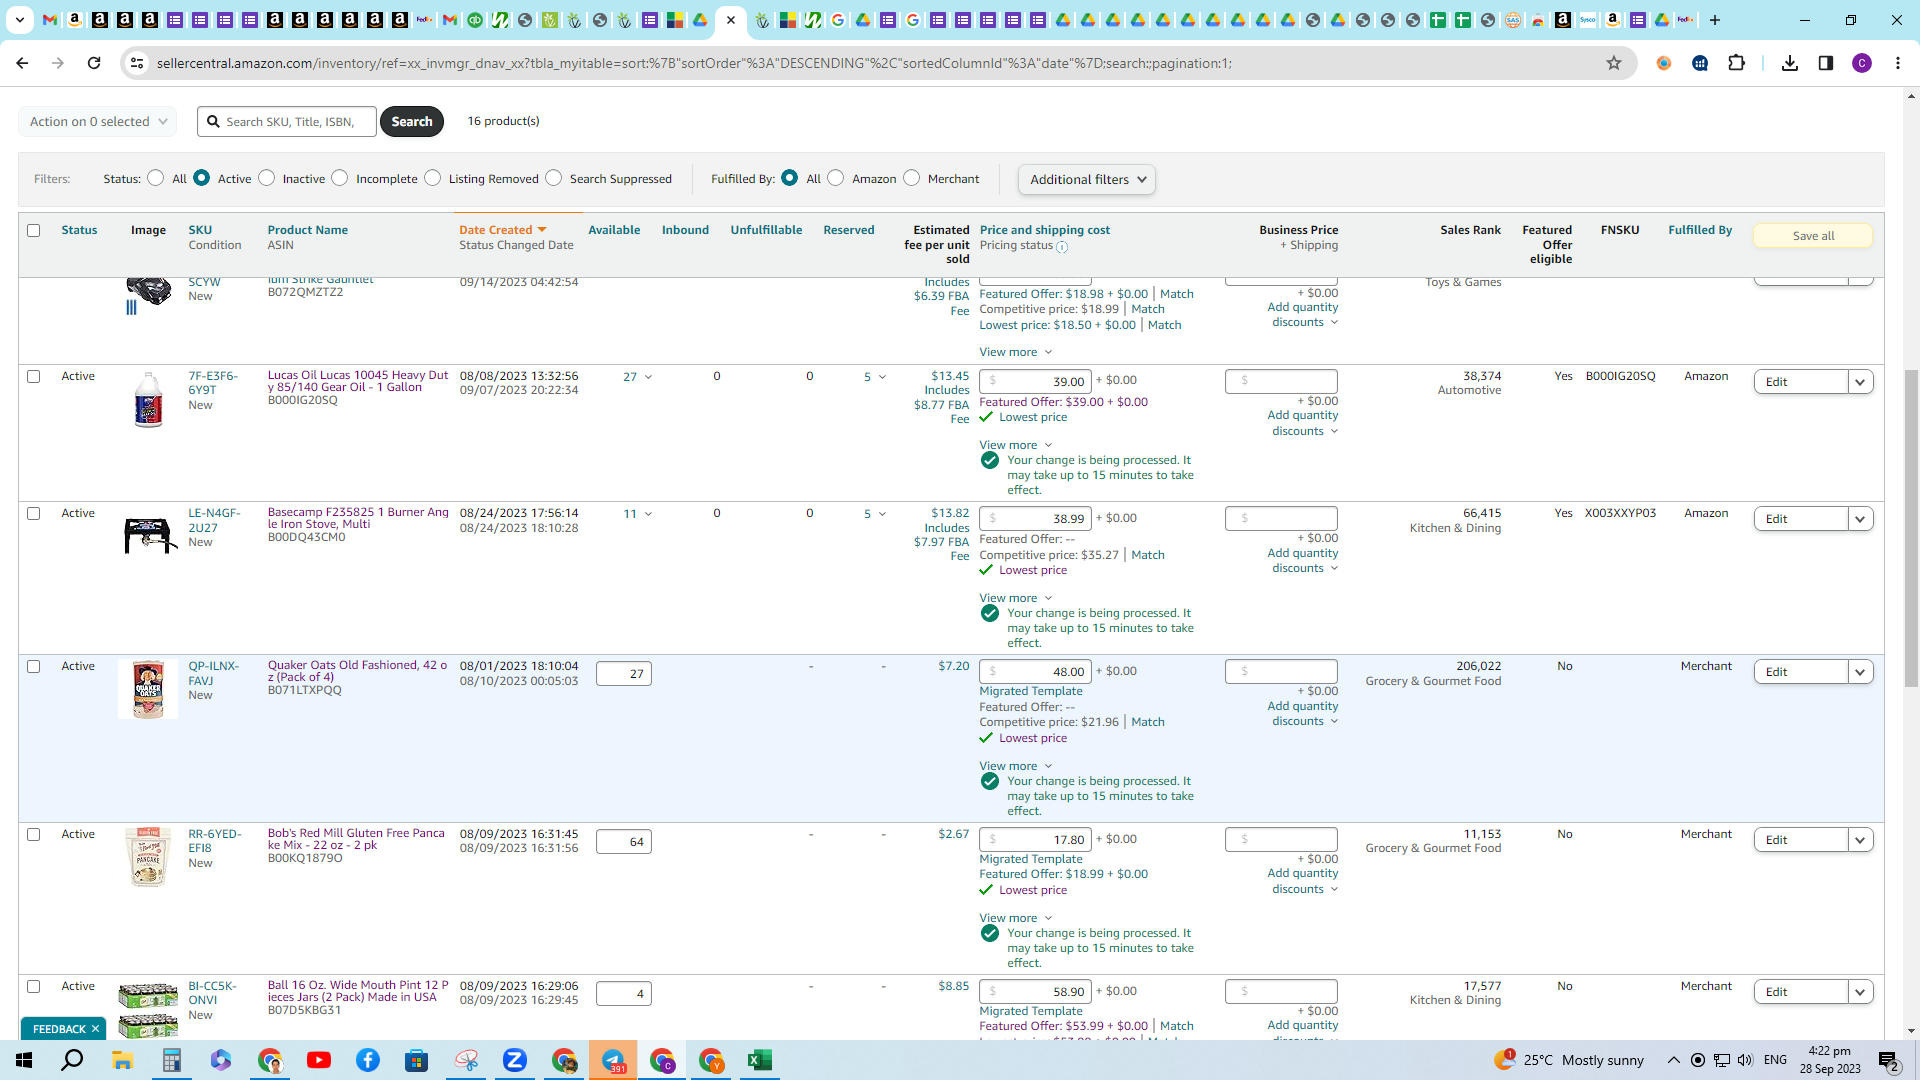
Task: Open the Edit dropdown arrow for Basecamp stove
Action: (1861, 519)
